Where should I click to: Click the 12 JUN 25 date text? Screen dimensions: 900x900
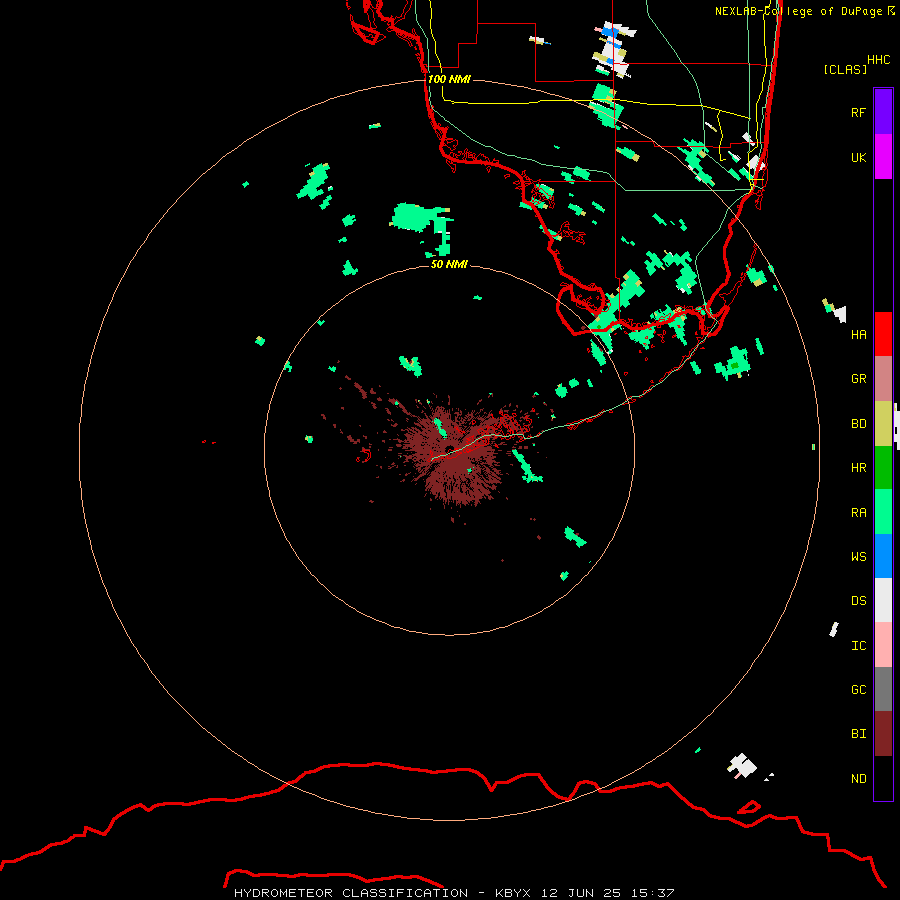583,893
